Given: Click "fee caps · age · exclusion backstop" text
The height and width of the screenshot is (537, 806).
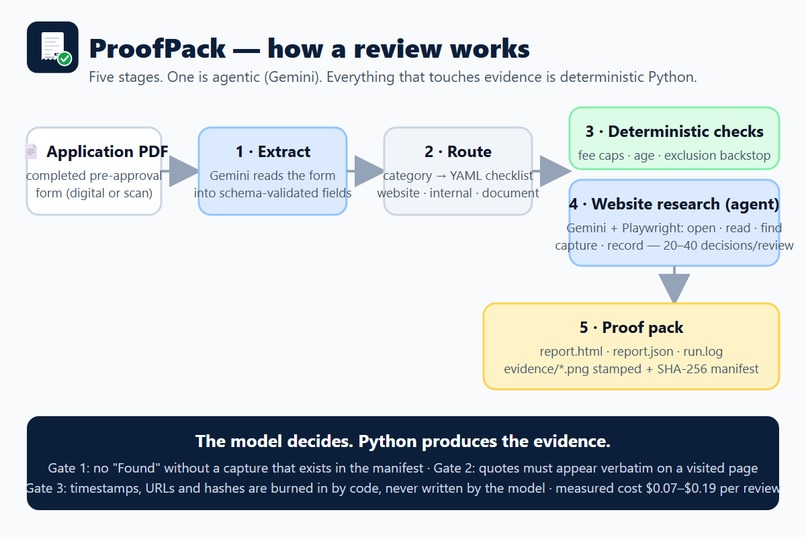Looking at the screenshot, I should pos(674,155).
